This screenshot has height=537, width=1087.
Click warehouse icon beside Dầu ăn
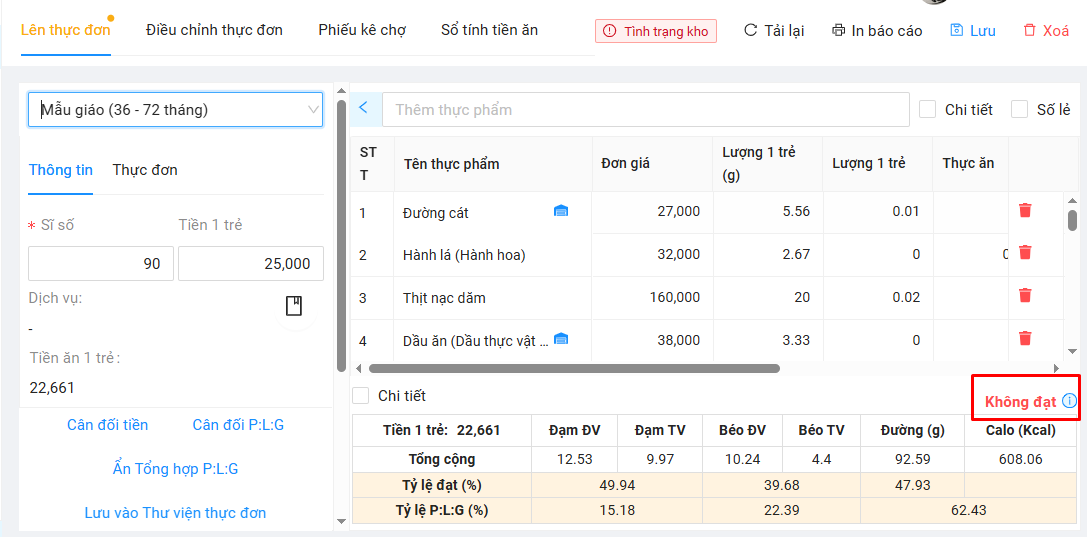coord(561,339)
